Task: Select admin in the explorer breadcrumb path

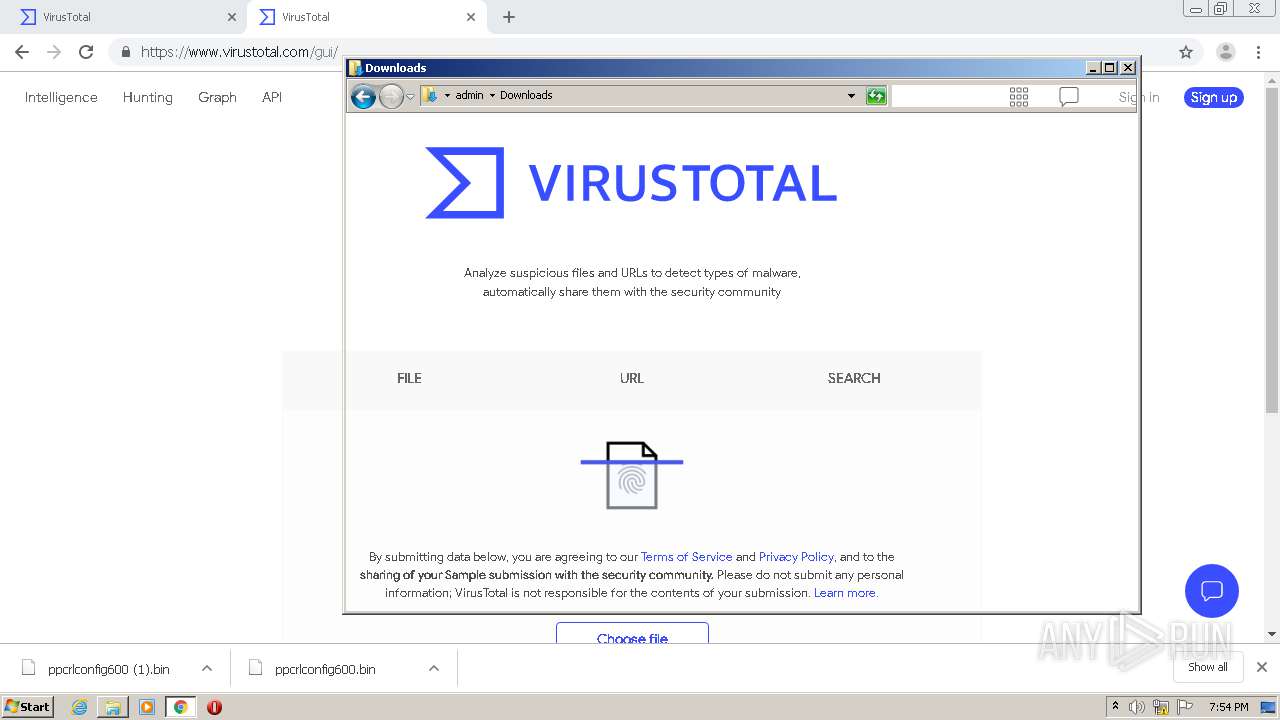Action: (469, 95)
